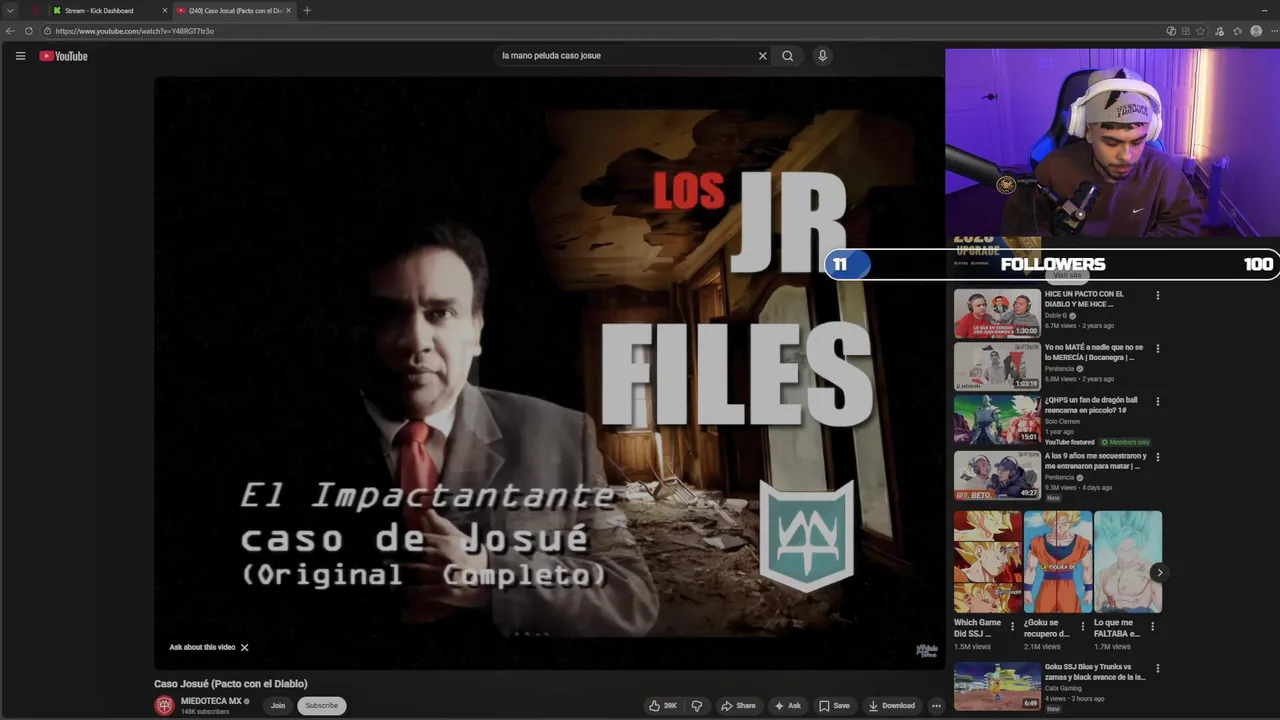The width and height of the screenshot is (1280, 720).
Task: Click the Join membership button
Action: pos(278,705)
